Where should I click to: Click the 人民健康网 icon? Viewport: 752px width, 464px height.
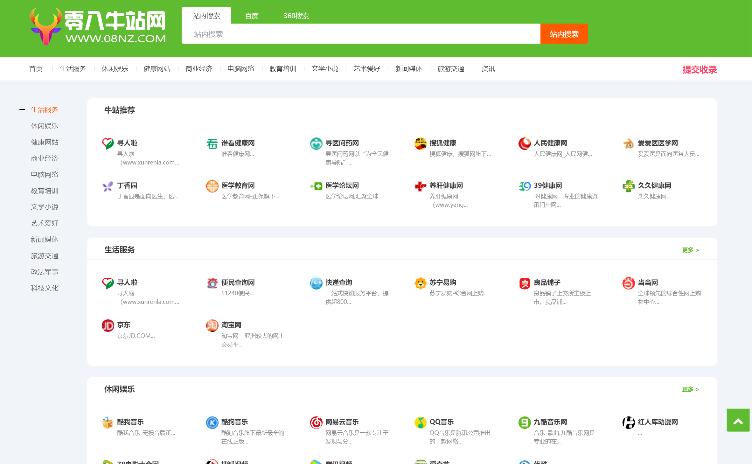(x=524, y=144)
